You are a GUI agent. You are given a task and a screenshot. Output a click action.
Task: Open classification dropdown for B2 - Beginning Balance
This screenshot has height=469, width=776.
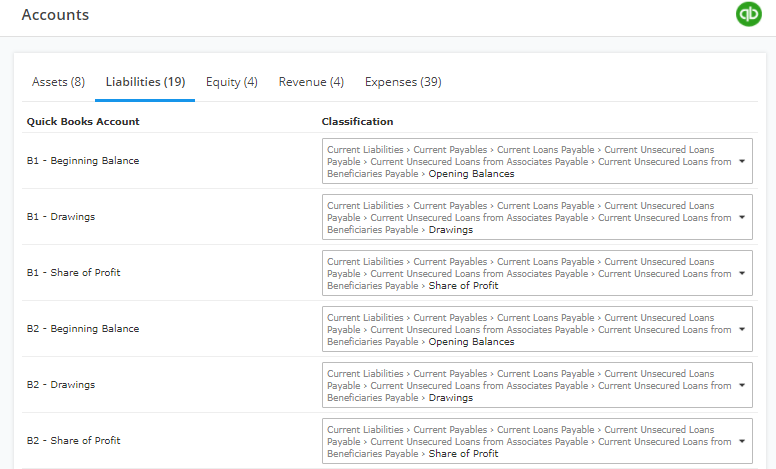[x=537, y=329]
